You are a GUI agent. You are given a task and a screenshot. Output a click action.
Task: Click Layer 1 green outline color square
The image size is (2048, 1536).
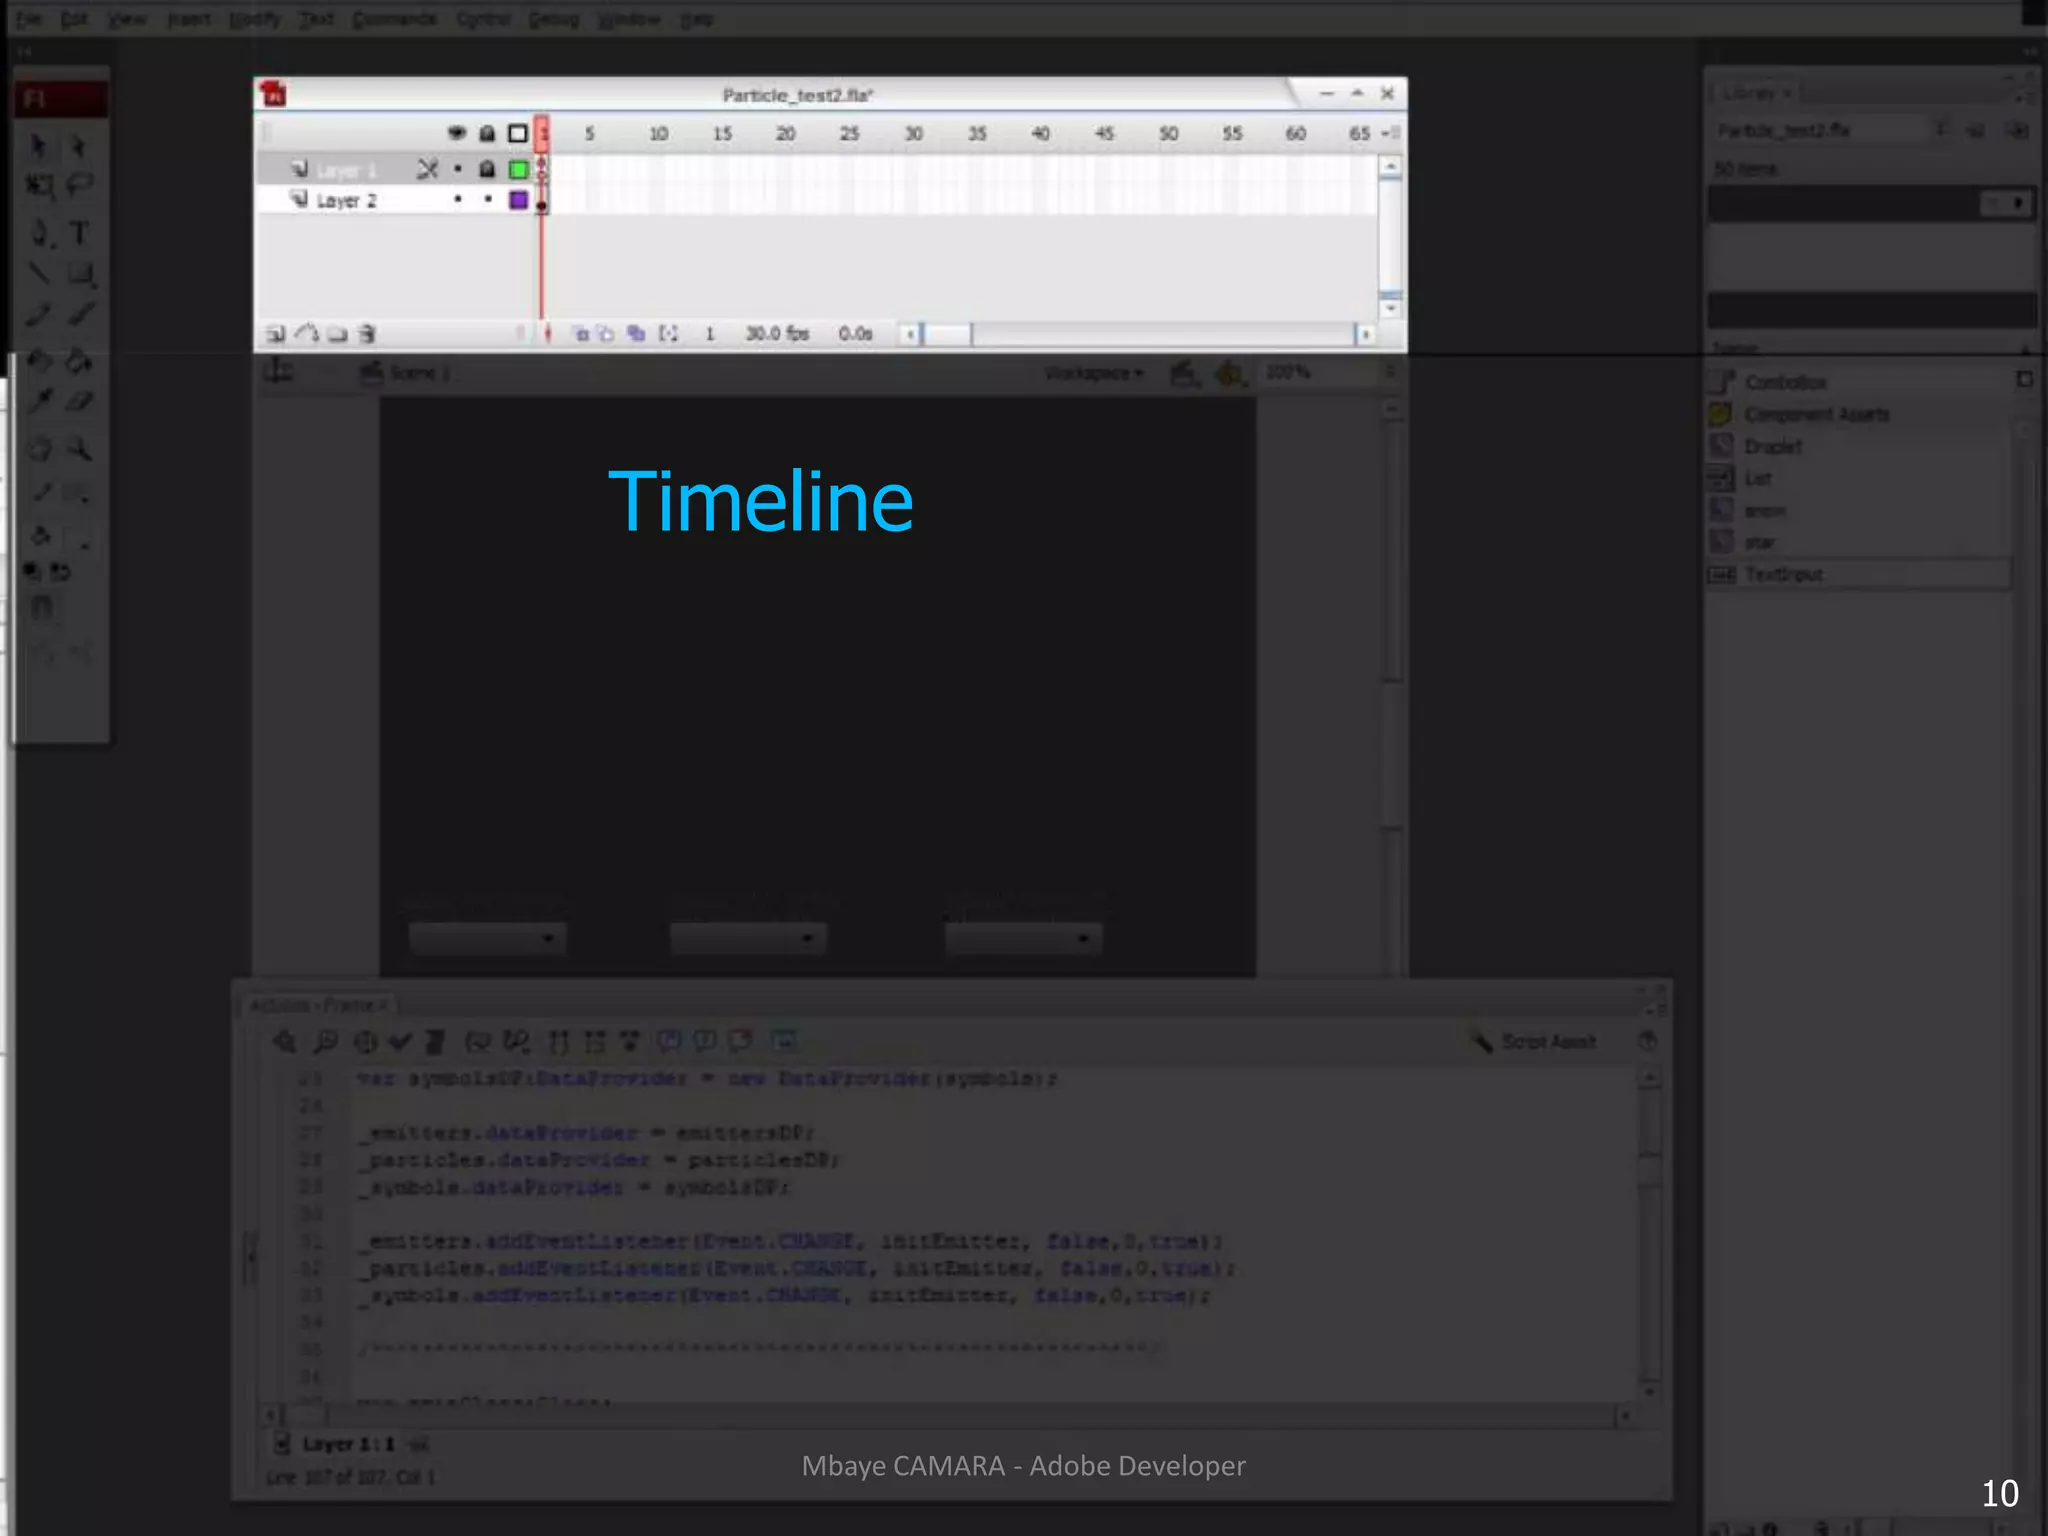point(518,169)
